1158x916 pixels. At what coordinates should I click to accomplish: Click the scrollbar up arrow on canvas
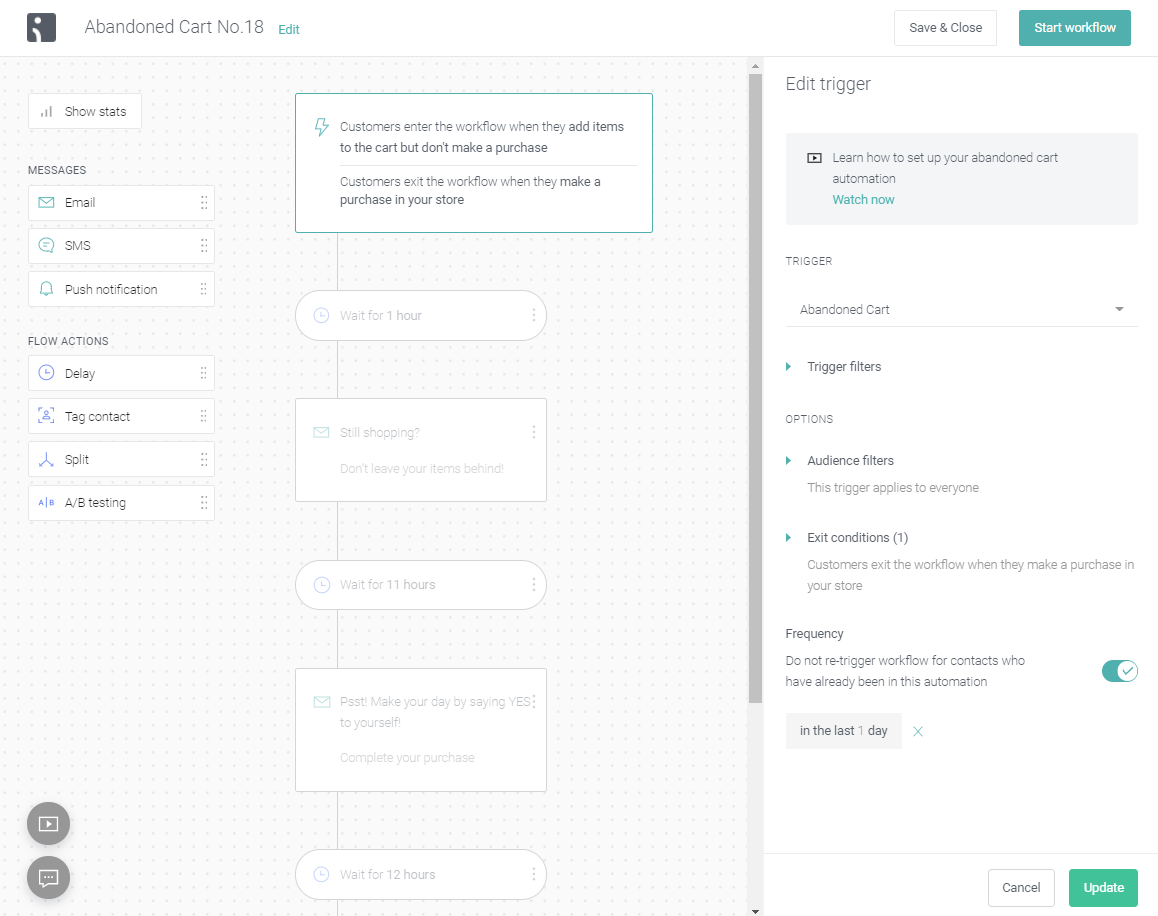[x=755, y=66]
